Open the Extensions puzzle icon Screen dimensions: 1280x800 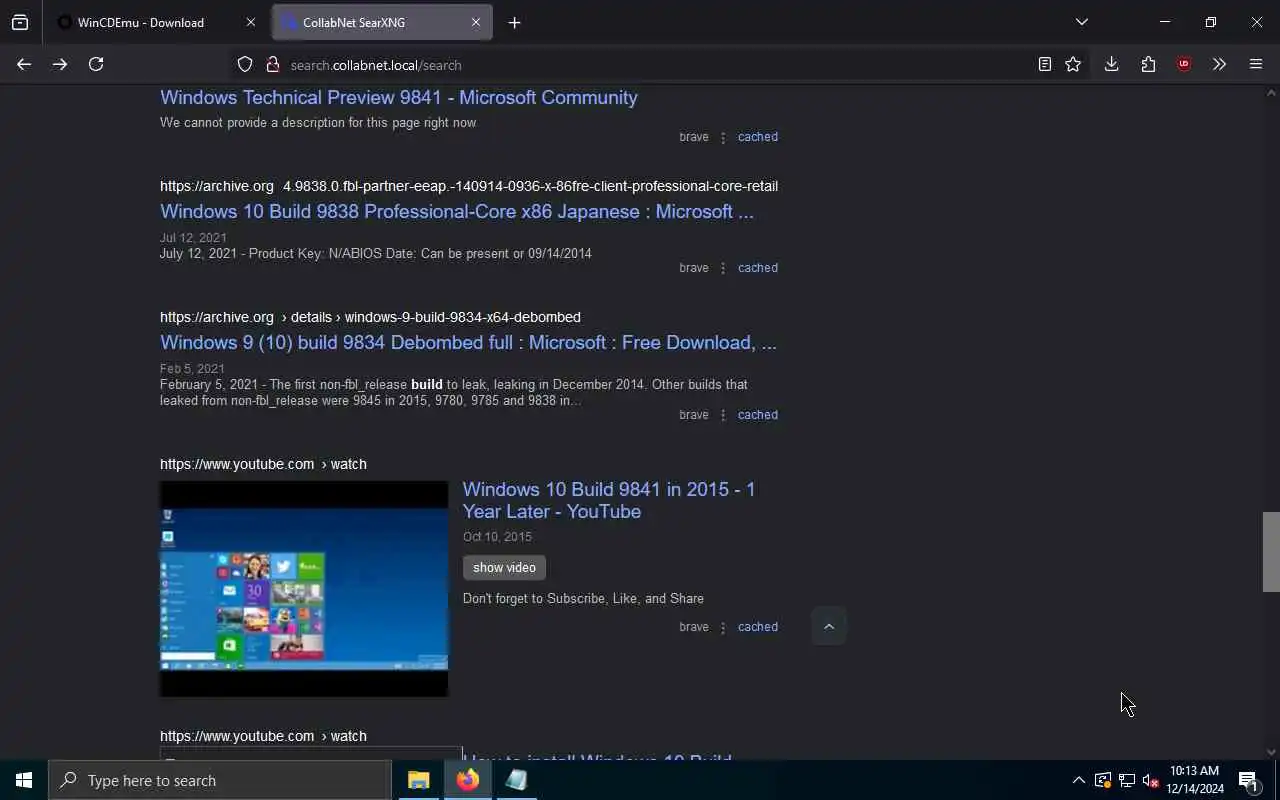tap(1148, 64)
